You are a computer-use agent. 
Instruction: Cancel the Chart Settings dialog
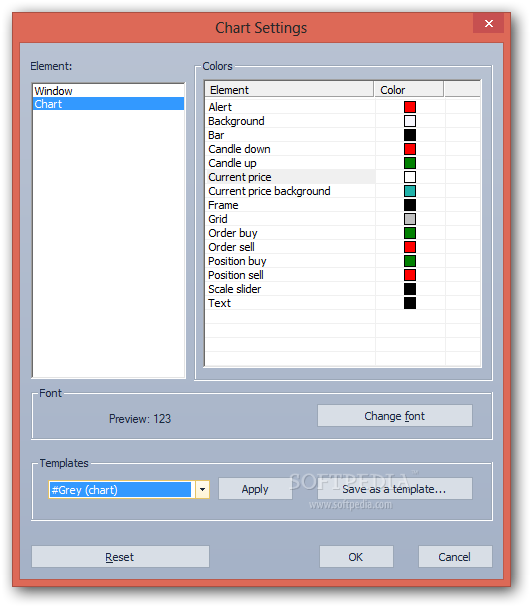click(455, 557)
